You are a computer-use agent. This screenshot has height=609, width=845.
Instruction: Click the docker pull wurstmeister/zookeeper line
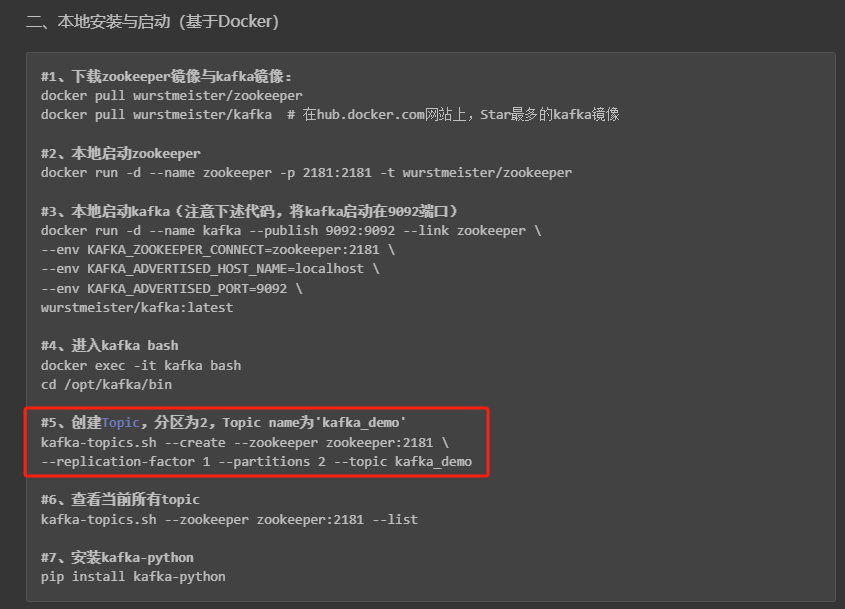pos(171,96)
